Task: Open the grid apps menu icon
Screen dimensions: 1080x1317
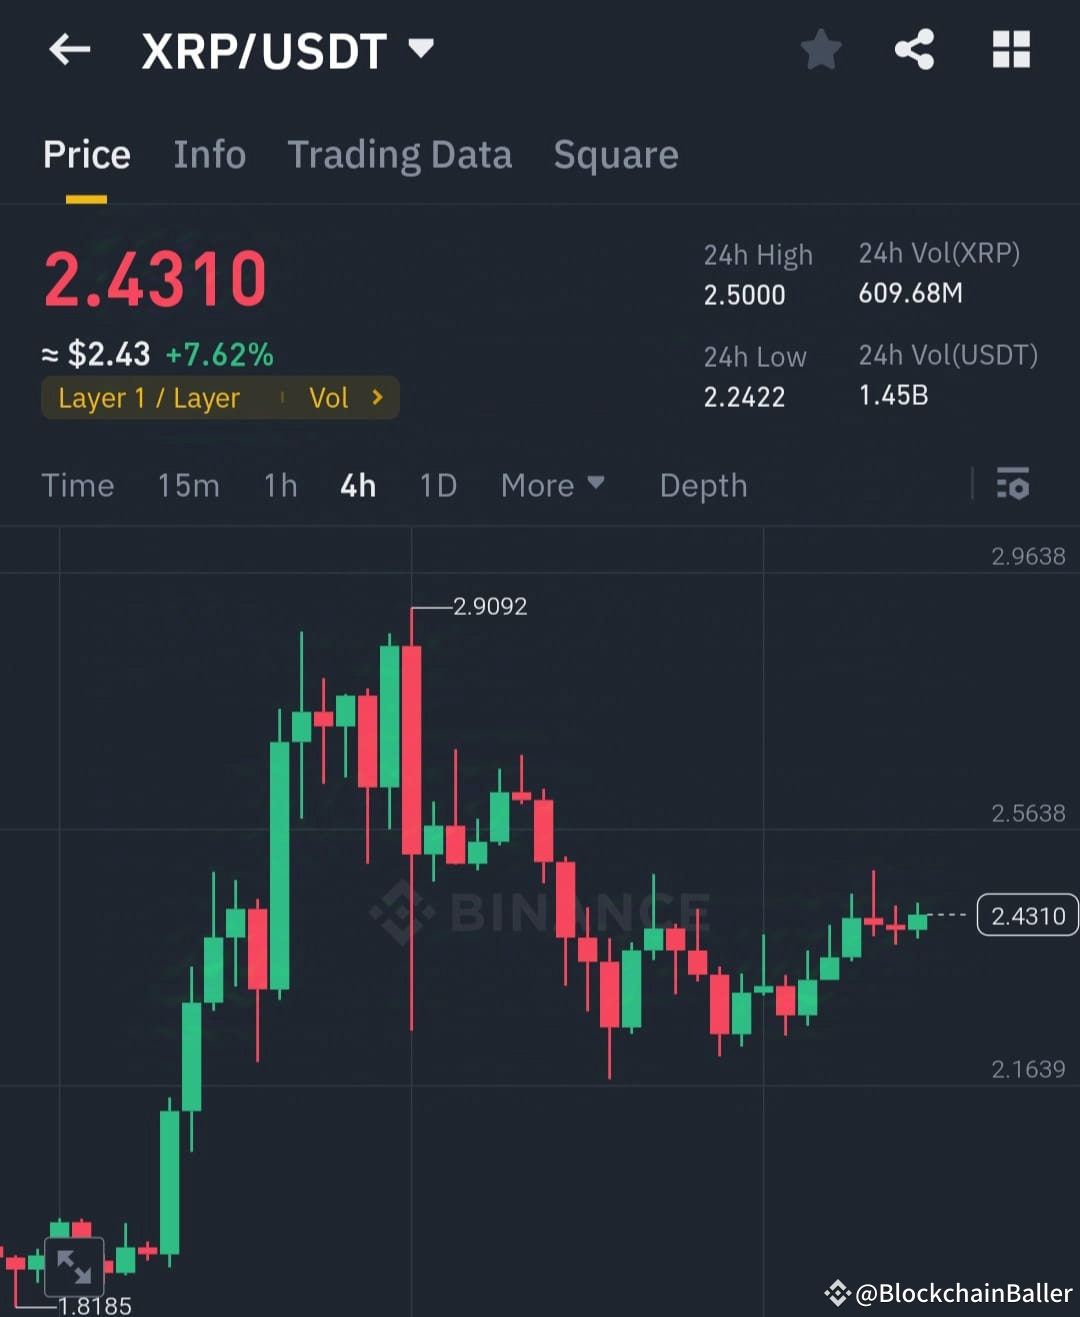Action: click(x=1010, y=50)
